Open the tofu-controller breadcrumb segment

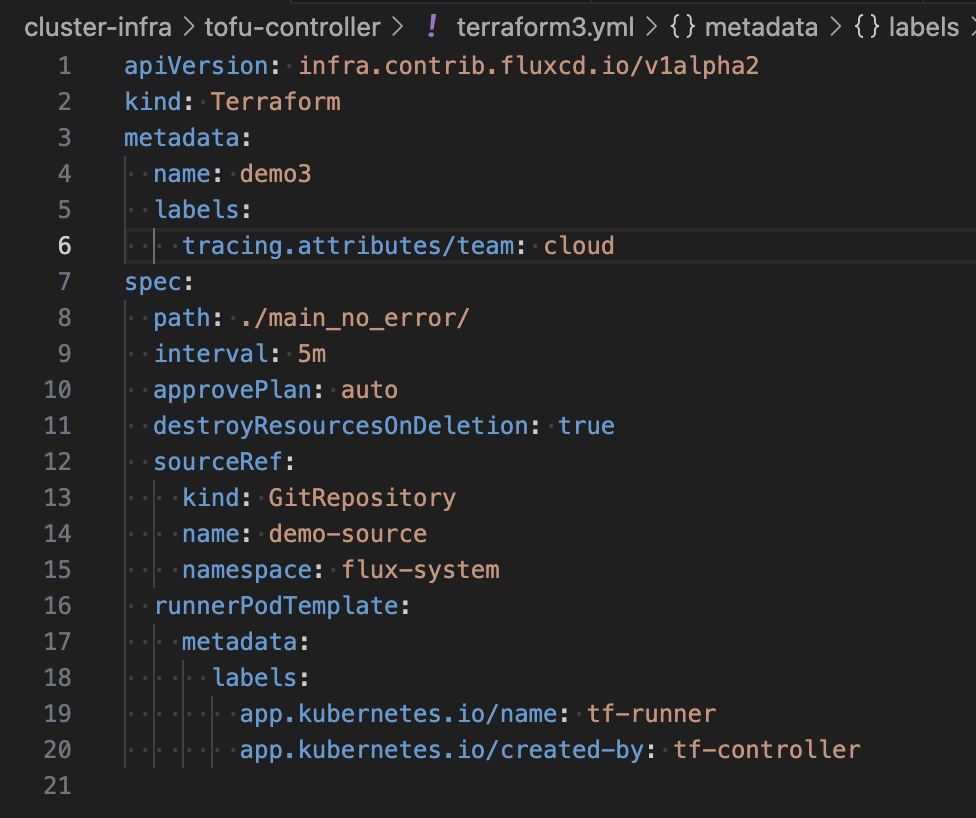293,27
